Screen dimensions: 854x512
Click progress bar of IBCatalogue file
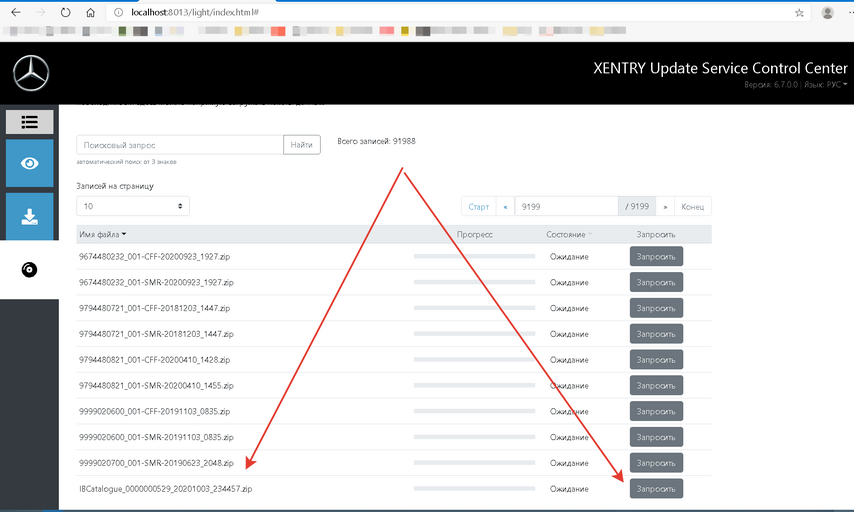(x=474, y=489)
